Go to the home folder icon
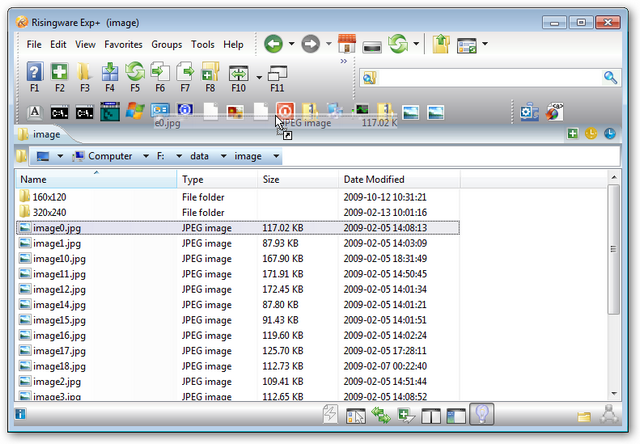The width and height of the screenshot is (640, 444). click(347, 44)
